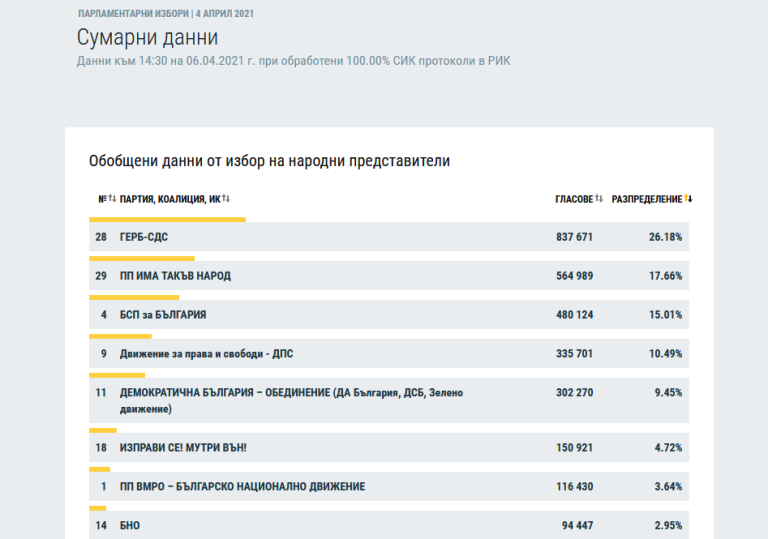Click percentage 10.49%
This screenshot has height=539, width=768.
[665, 354]
